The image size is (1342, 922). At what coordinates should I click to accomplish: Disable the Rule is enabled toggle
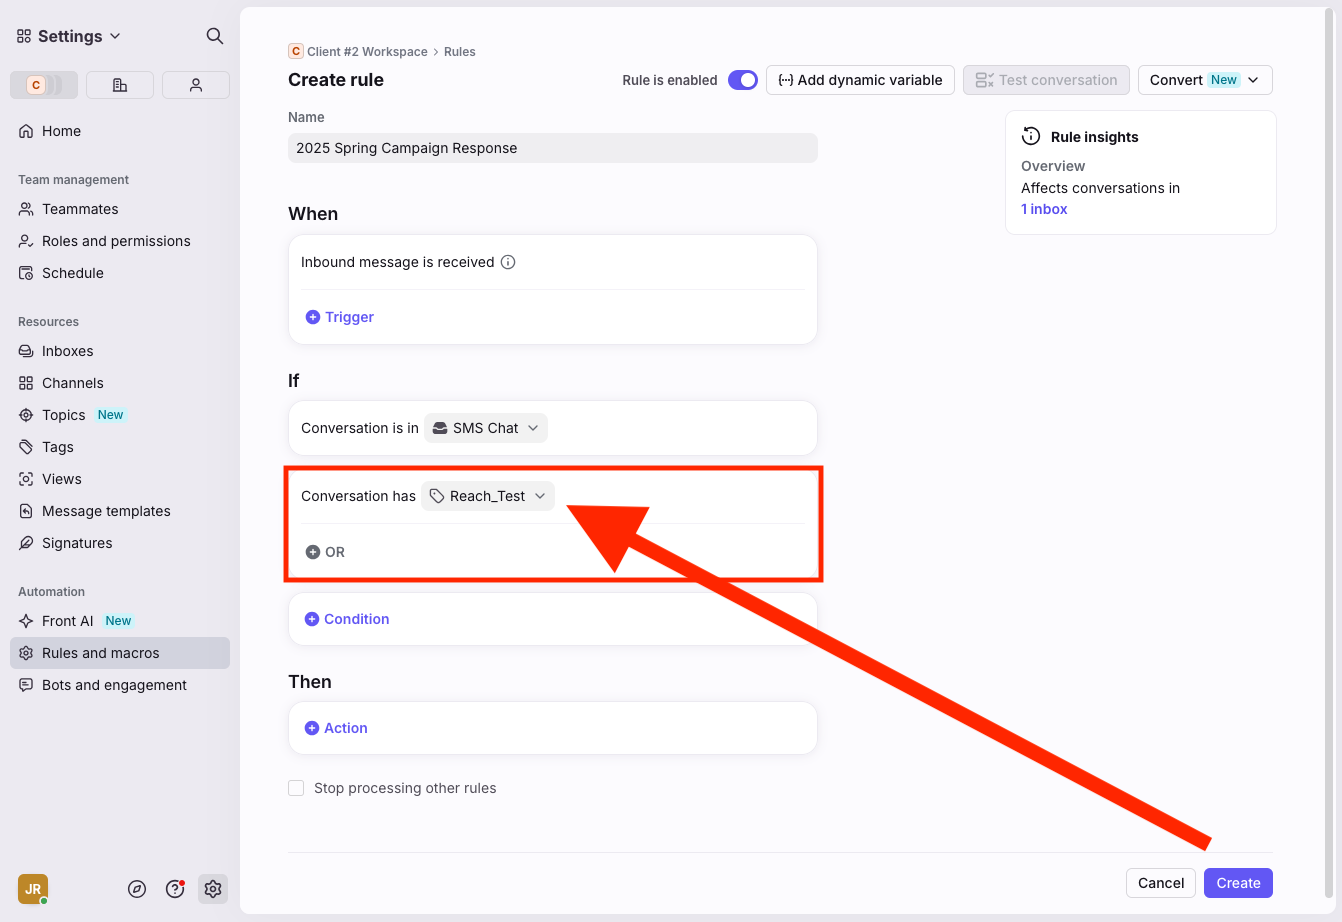[742, 80]
